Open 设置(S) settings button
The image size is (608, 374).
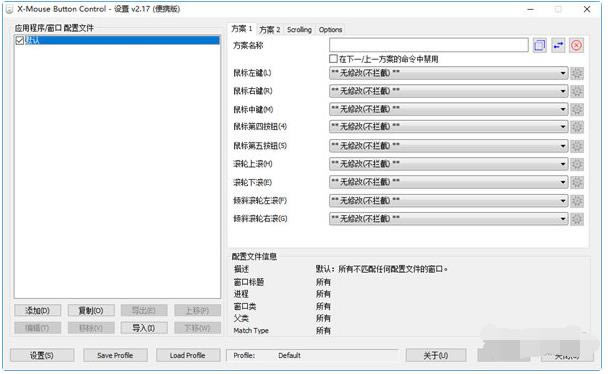point(42,355)
